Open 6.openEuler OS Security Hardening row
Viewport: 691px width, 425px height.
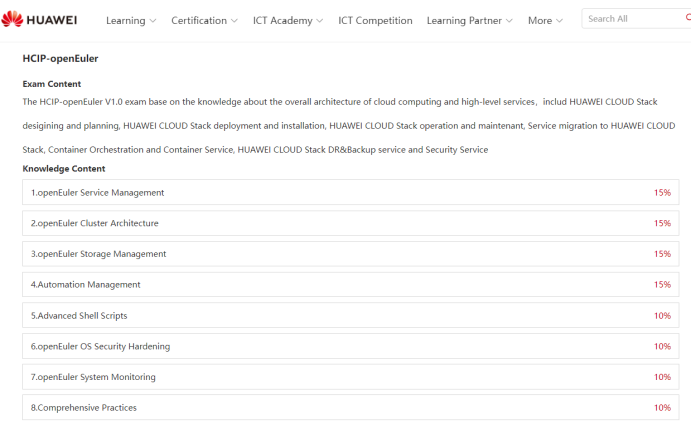[x=351, y=346]
